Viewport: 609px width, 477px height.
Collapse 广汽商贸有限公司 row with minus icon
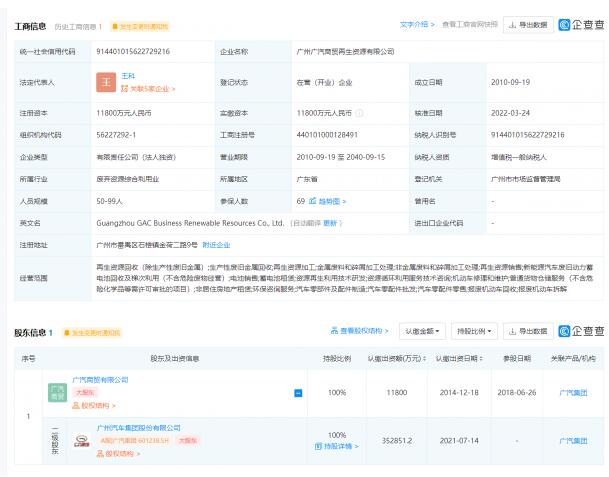[298, 393]
